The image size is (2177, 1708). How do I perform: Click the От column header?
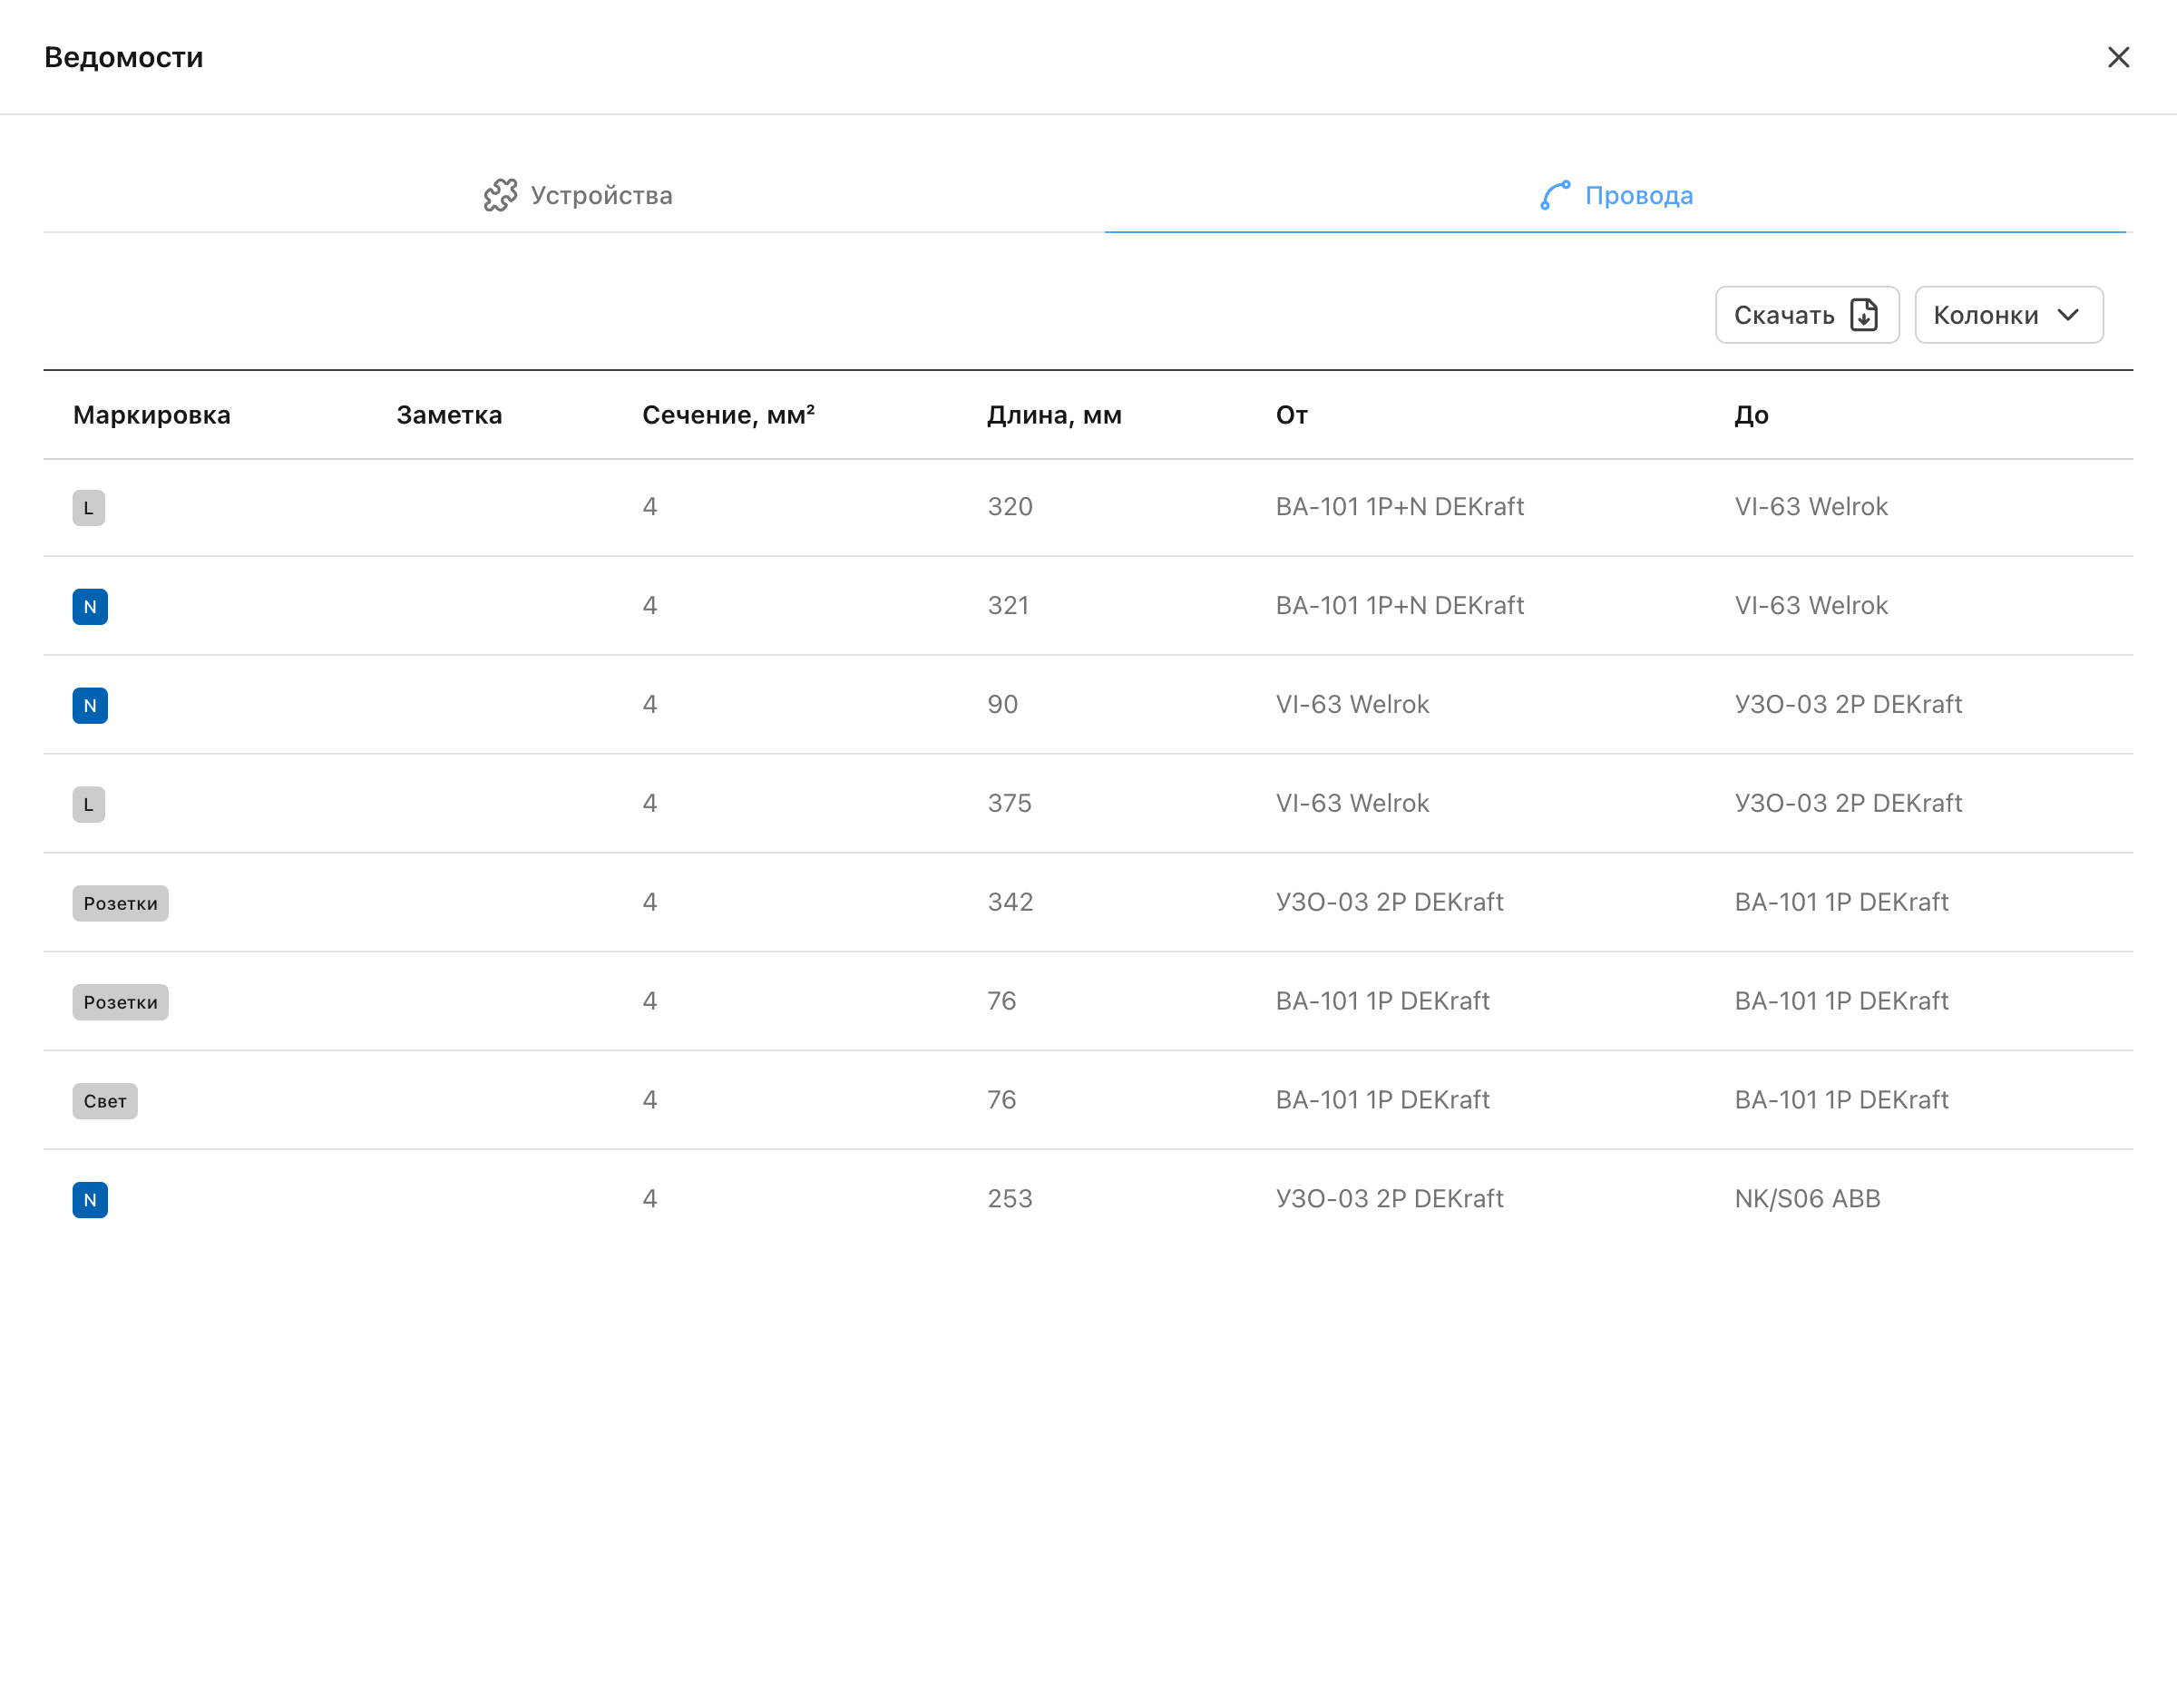1291,415
